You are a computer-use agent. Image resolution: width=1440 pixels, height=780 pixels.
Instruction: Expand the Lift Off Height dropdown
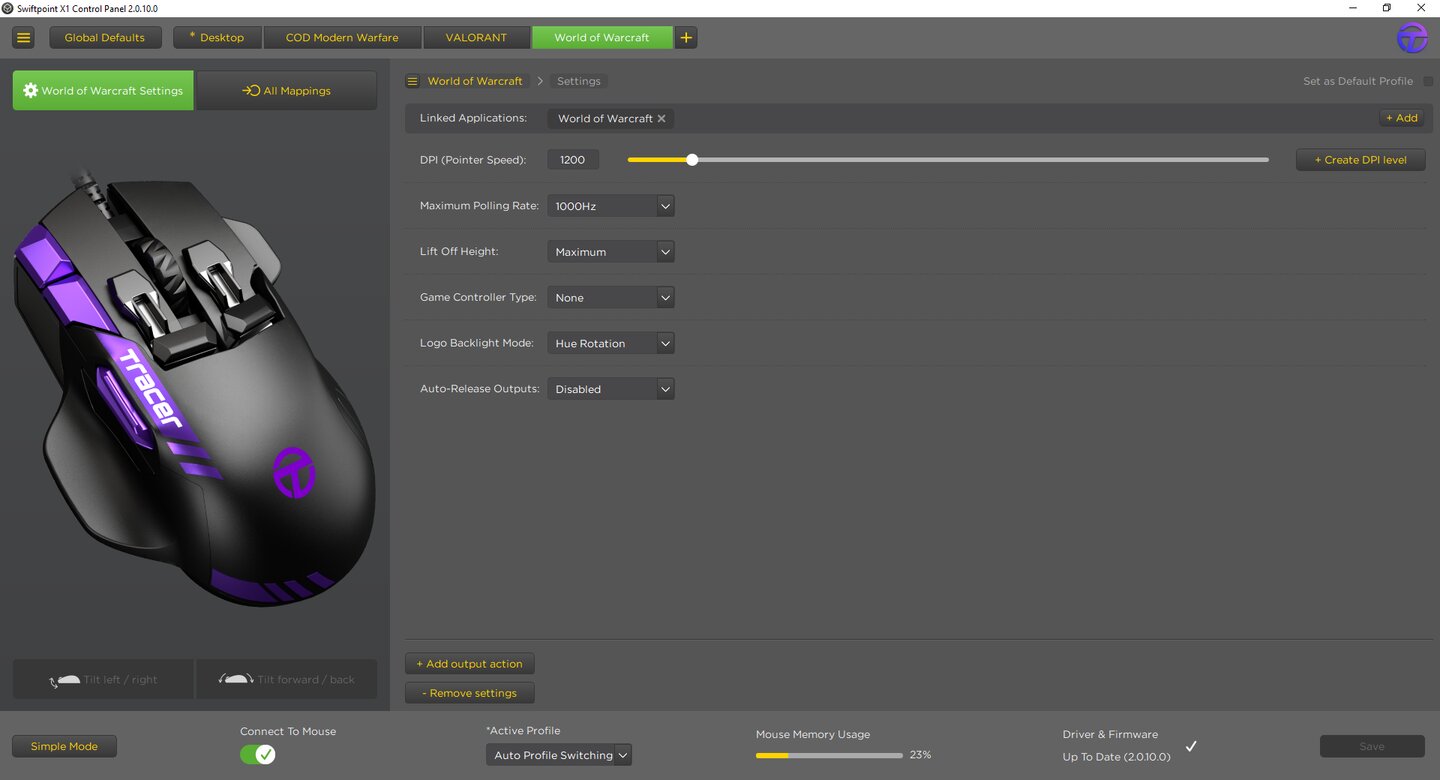click(x=611, y=252)
